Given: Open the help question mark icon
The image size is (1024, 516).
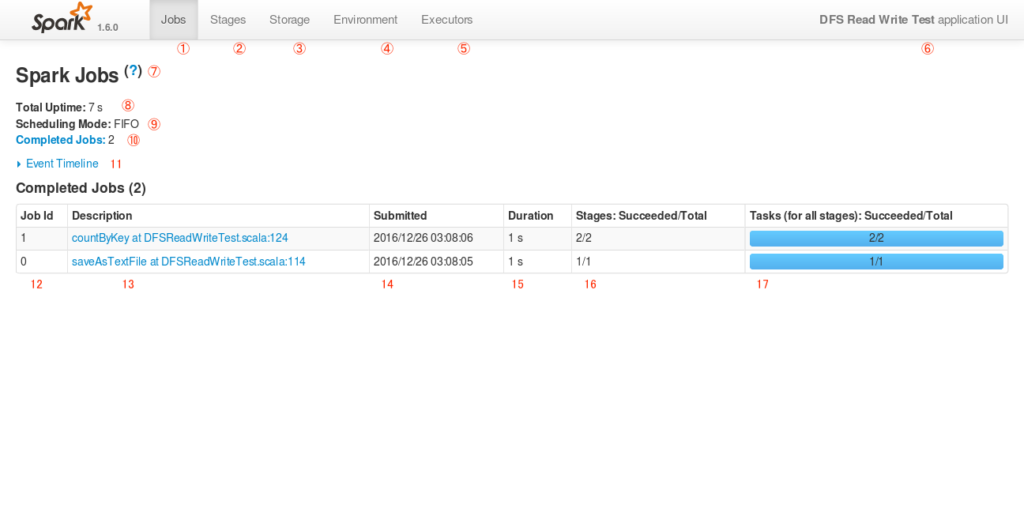Looking at the screenshot, I should (x=133, y=71).
